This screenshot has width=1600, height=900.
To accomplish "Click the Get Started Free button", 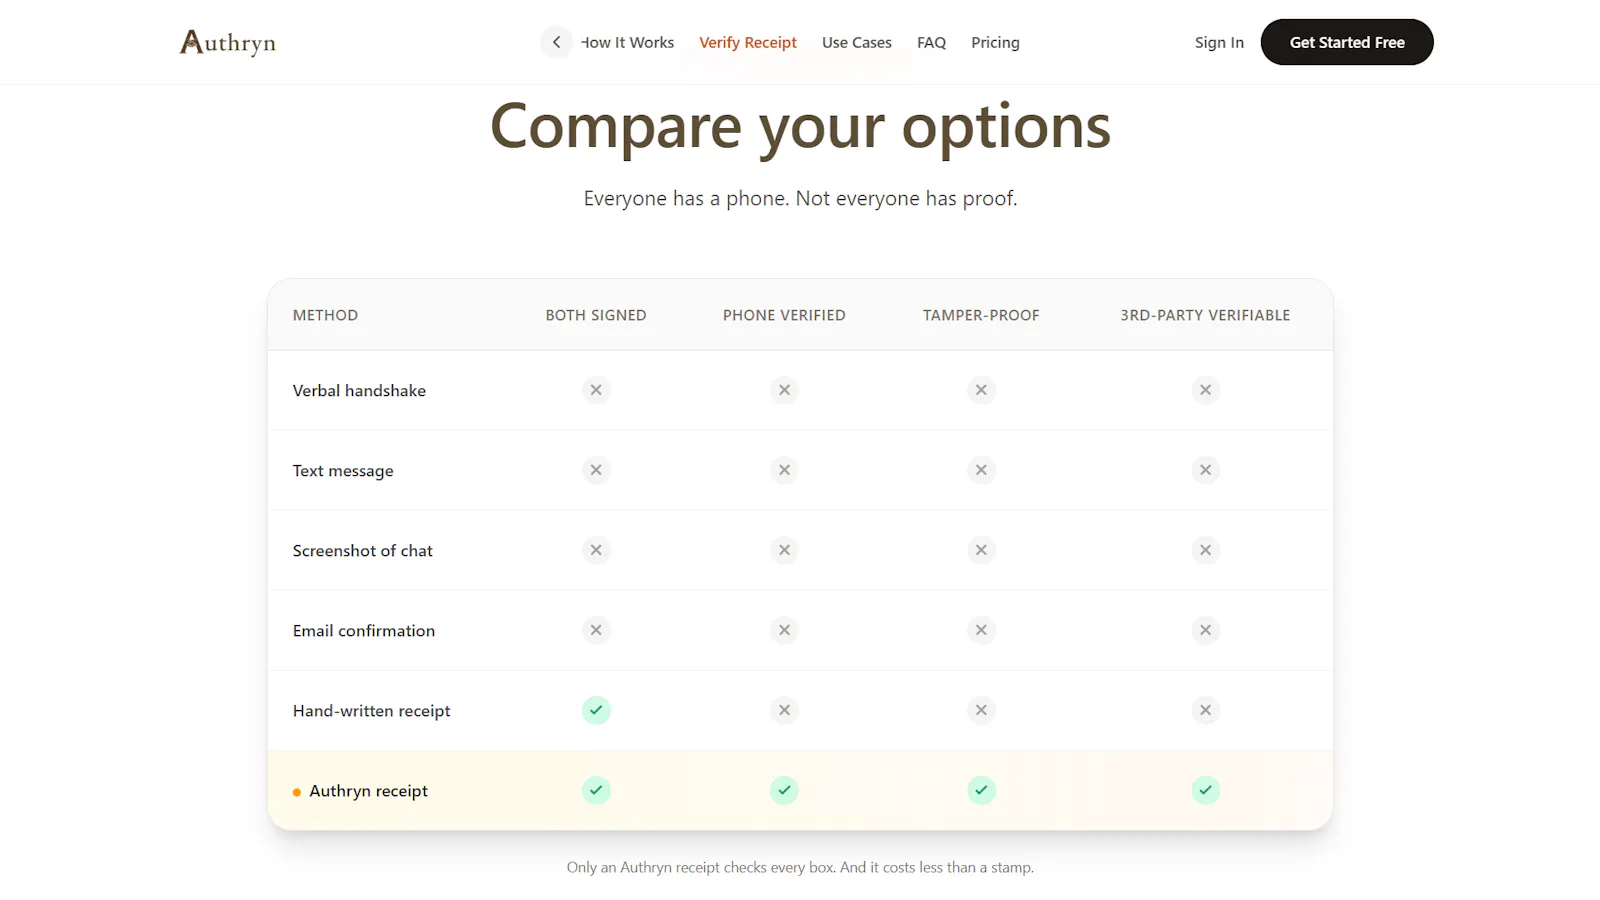I will tap(1347, 42).
